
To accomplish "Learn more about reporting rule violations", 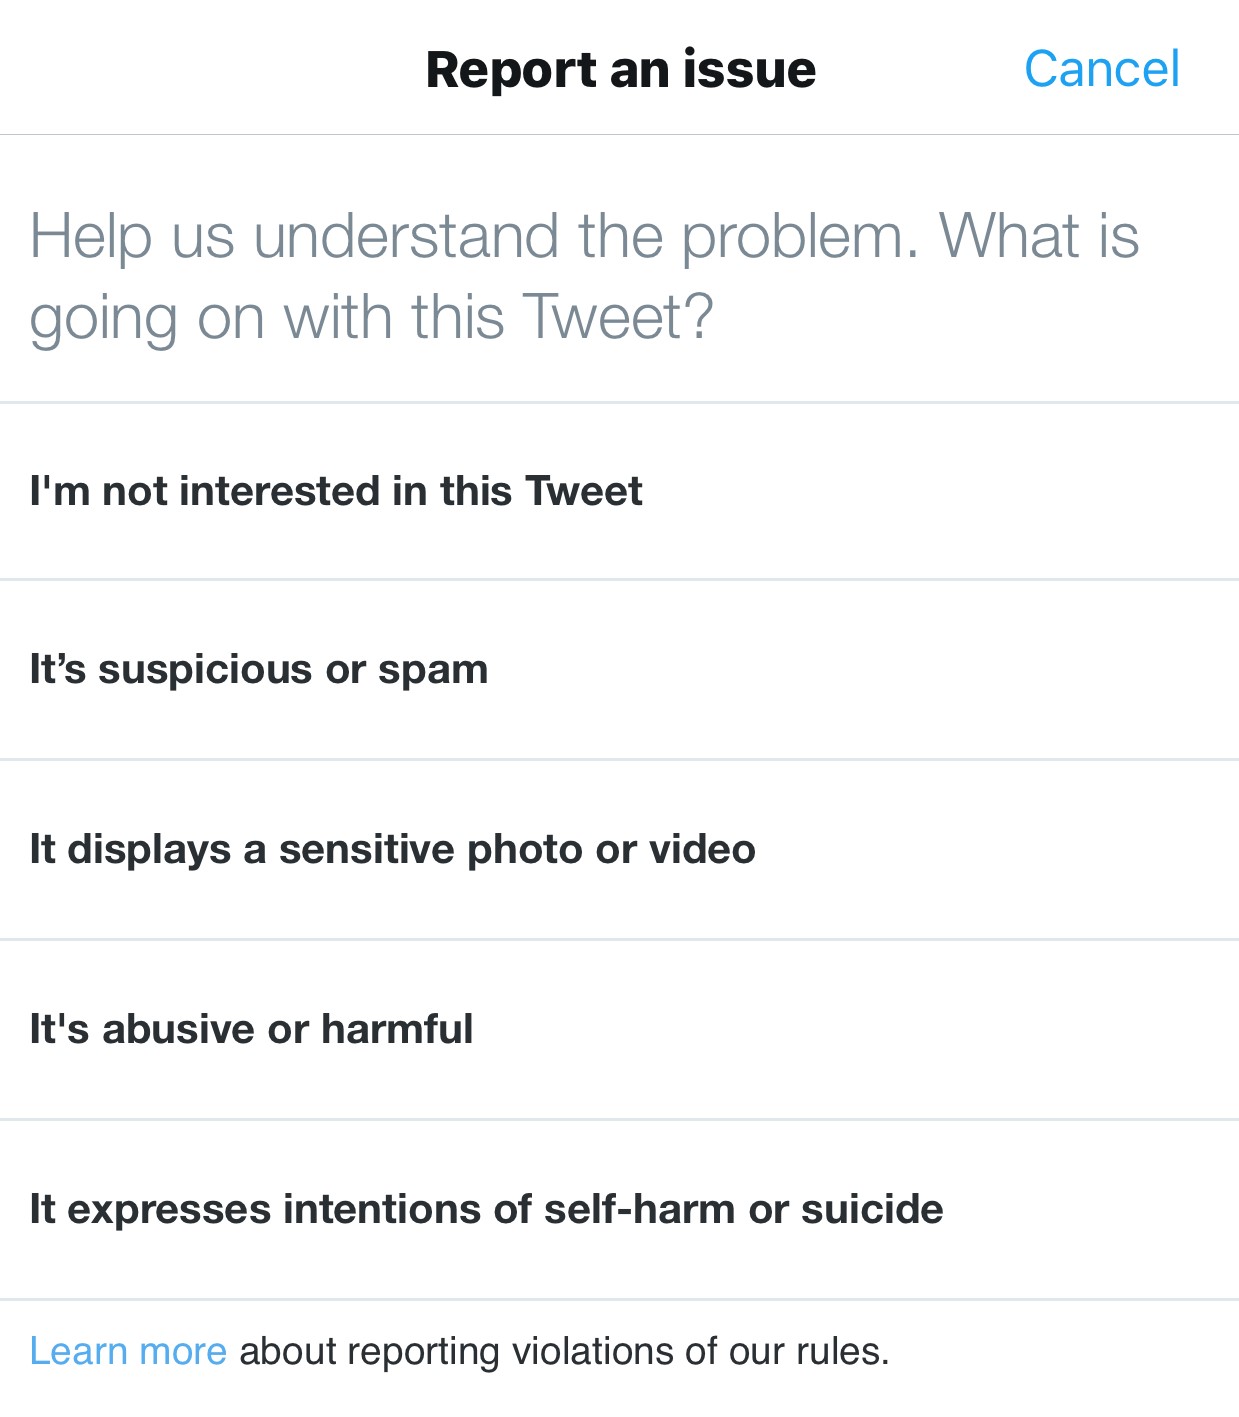I will click(x=128, y=1351).
